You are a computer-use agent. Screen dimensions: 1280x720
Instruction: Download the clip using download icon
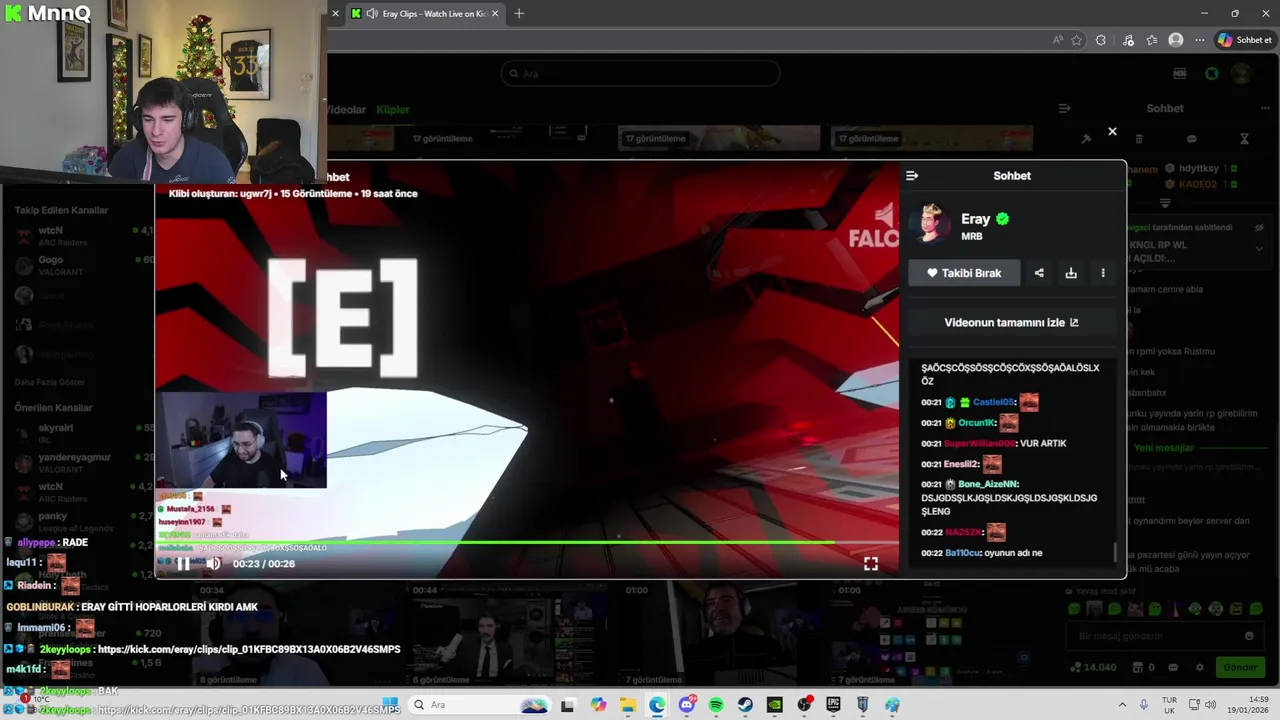pyautogui.click(x=1071, y=273)
